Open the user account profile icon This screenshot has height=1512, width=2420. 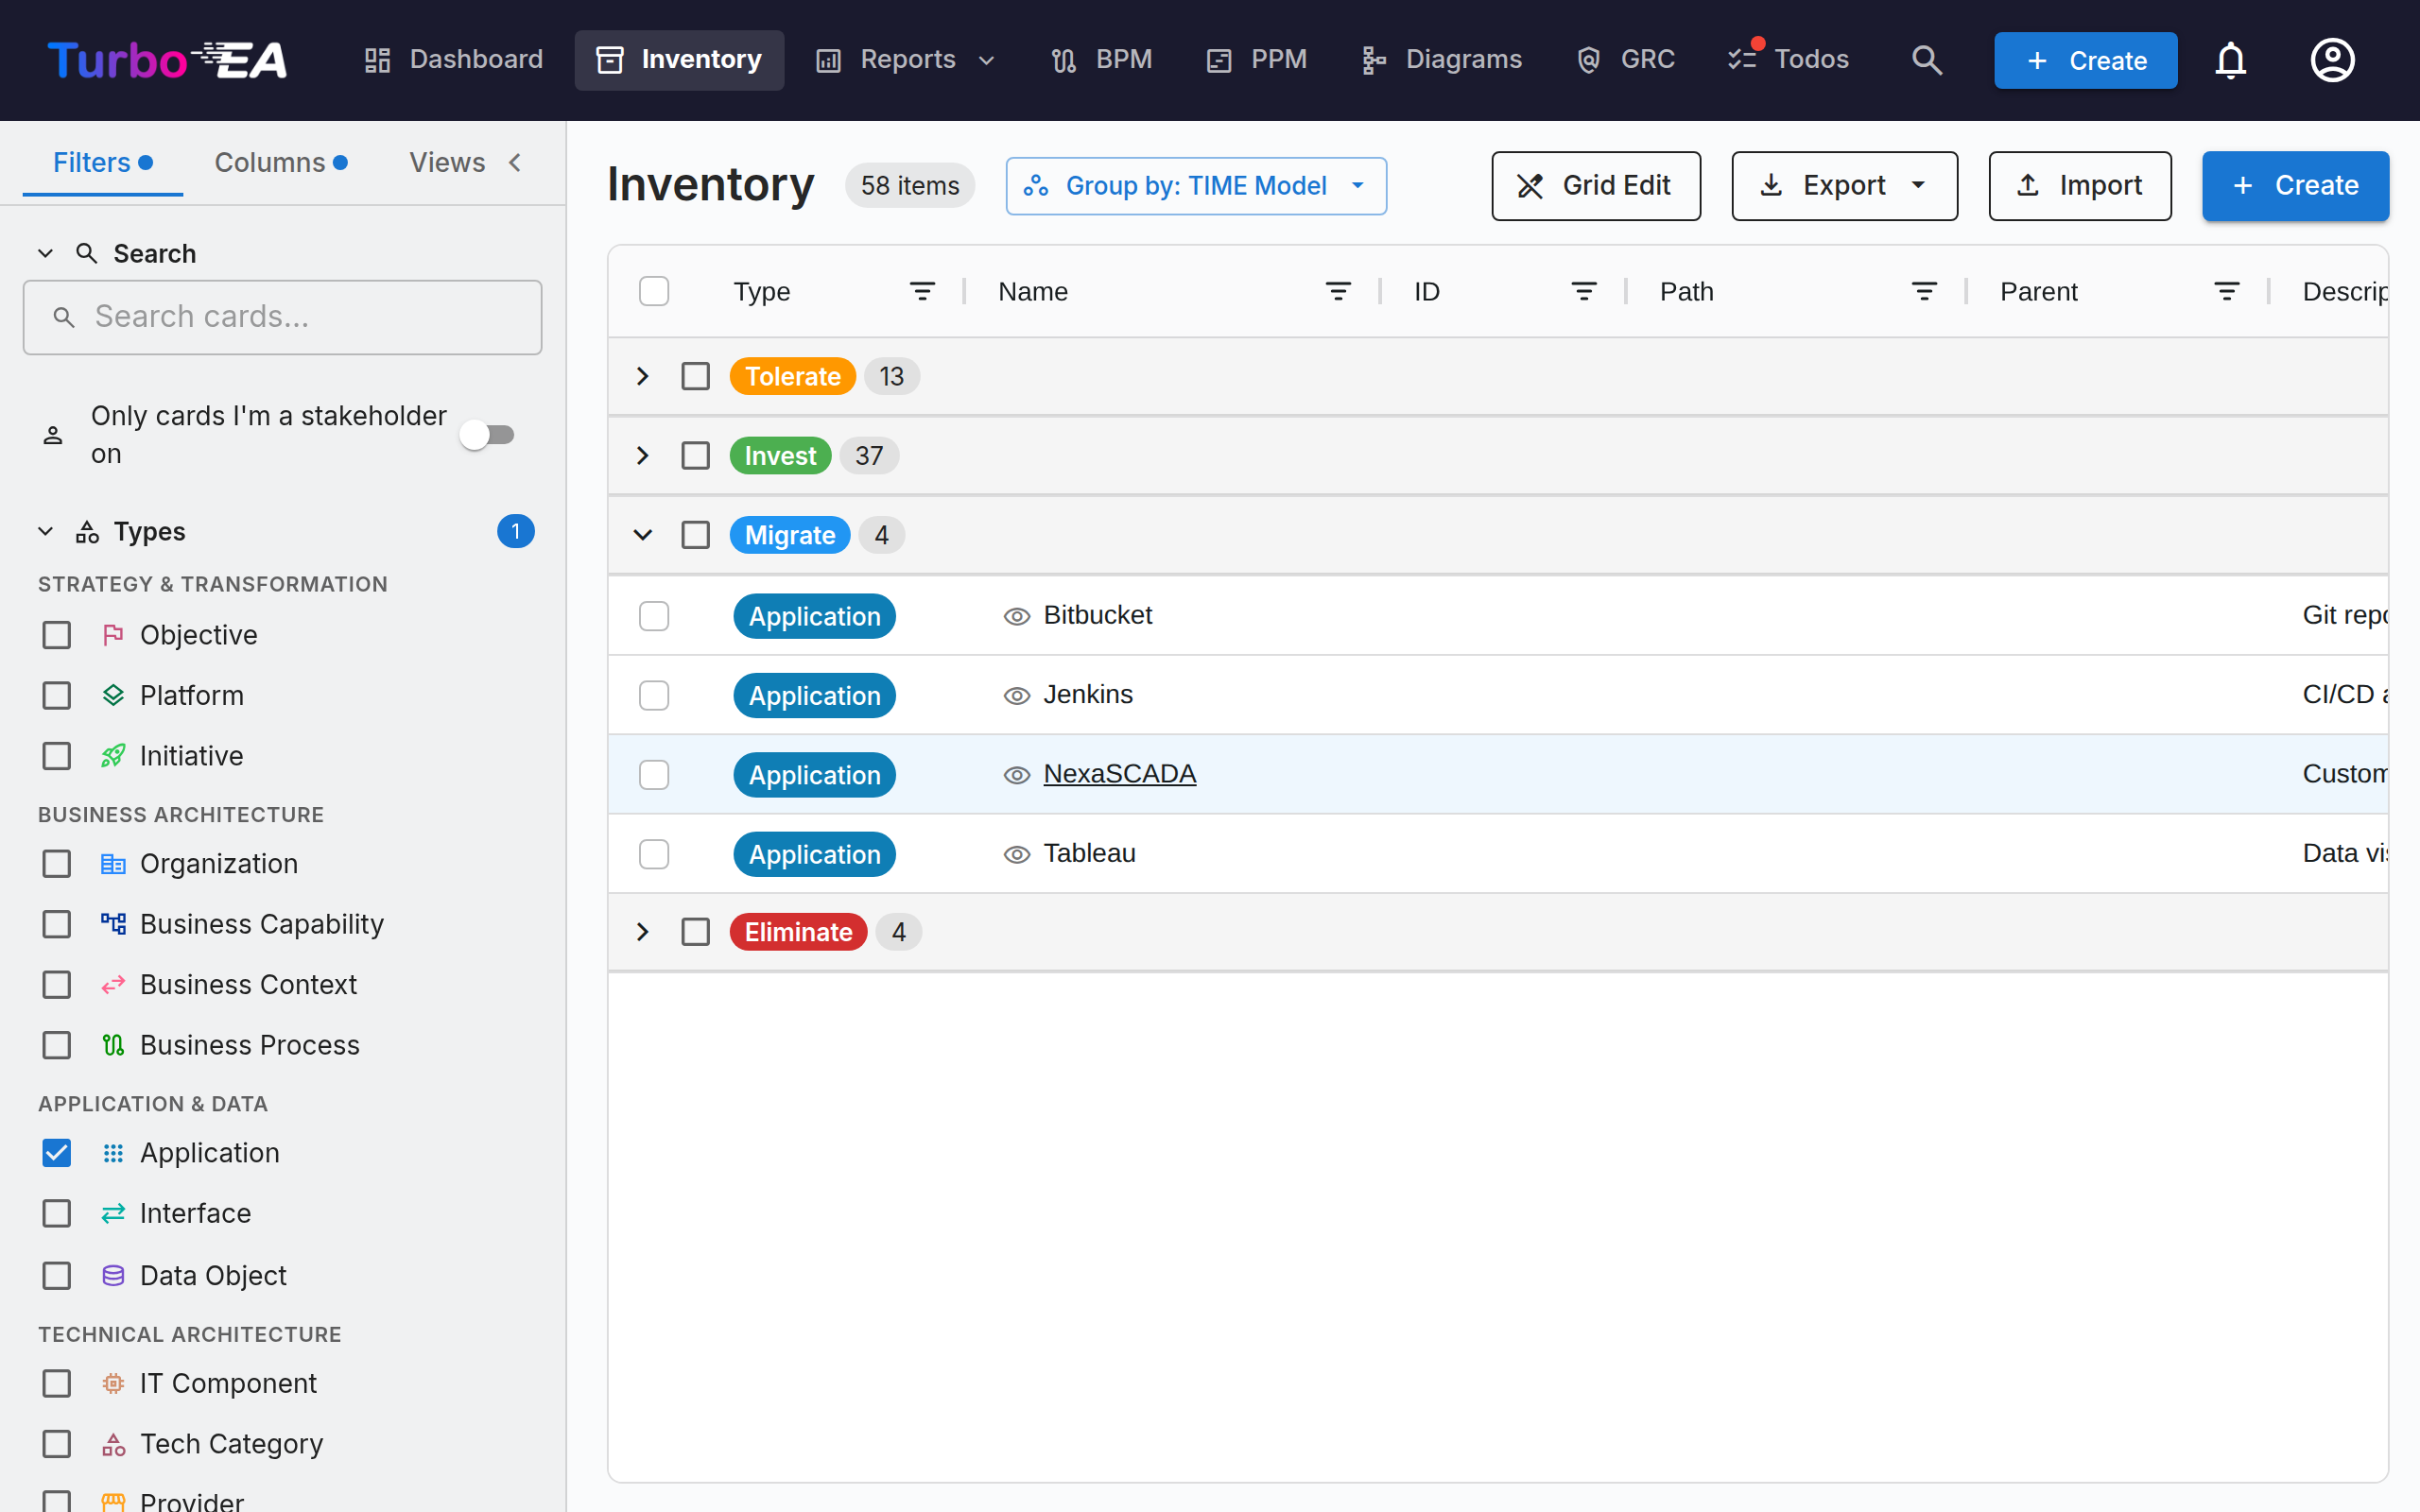2332,60
